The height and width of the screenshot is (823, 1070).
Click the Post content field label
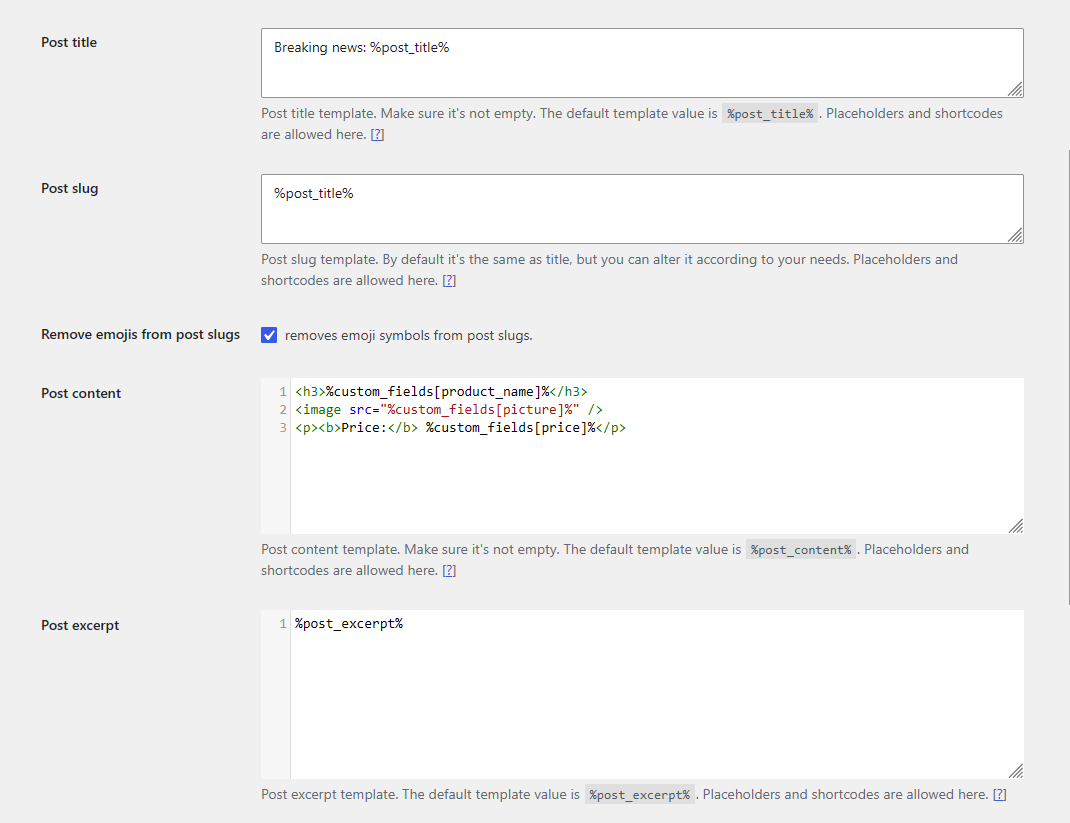pyautogui.click(x=81, y=393)
